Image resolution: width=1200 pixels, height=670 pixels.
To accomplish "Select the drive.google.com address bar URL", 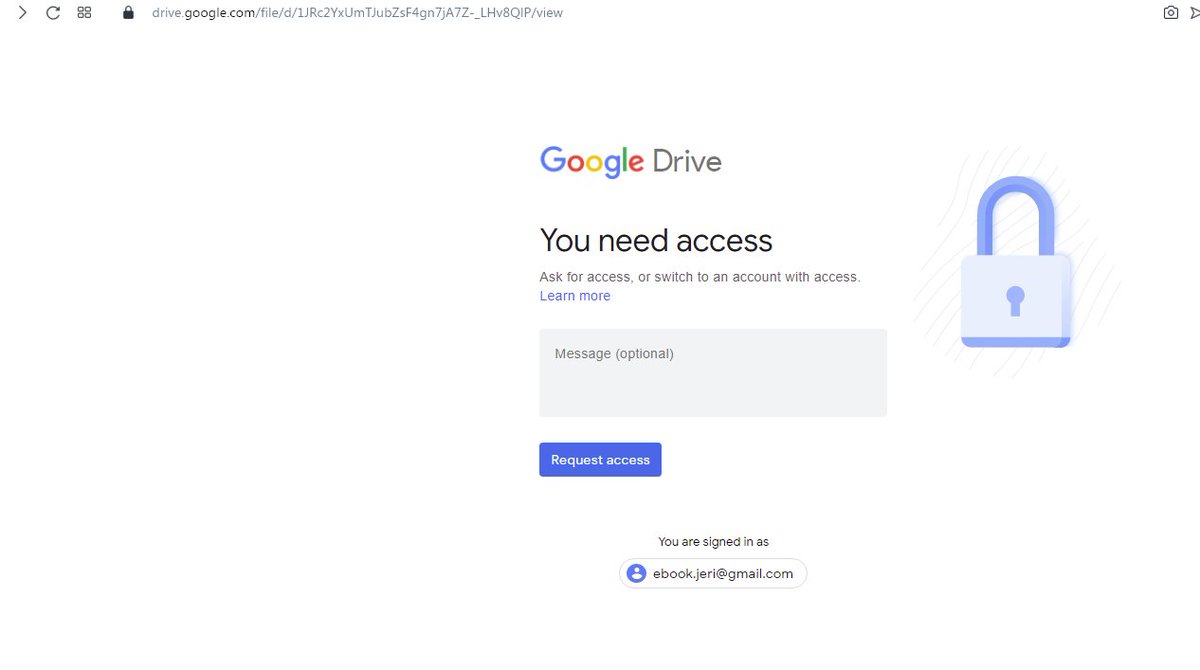I will click(357, 13).
